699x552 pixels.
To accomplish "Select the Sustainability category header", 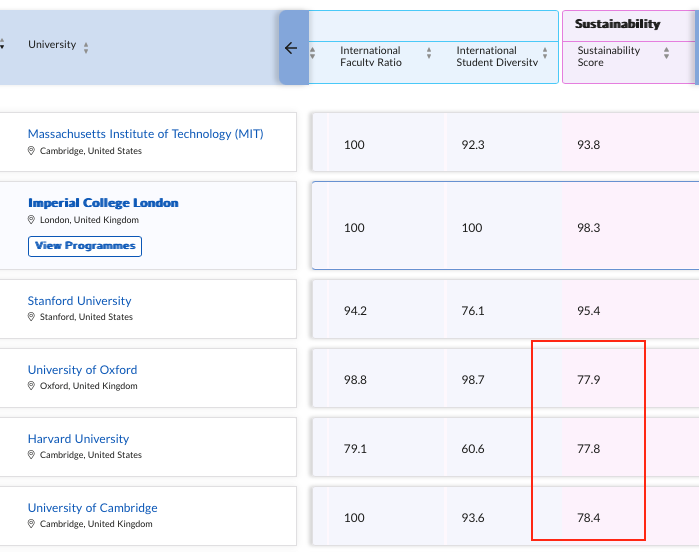I will point(617,24).
